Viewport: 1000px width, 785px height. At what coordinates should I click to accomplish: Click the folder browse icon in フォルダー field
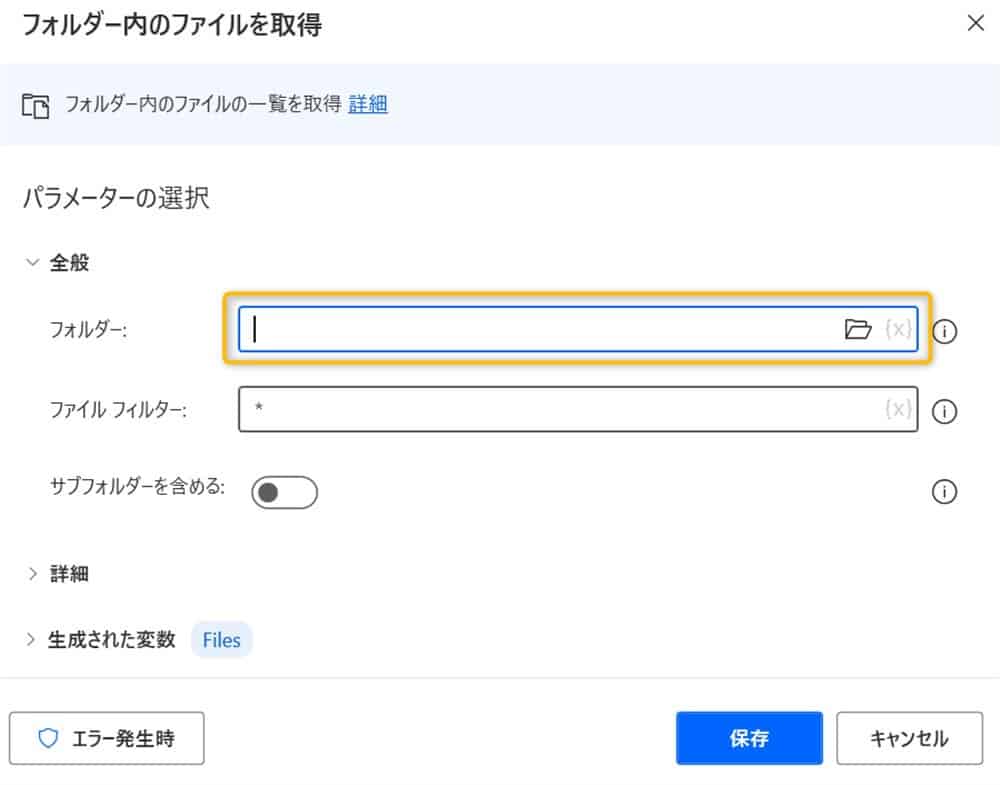pyautogui.click(x=857, y=329)
